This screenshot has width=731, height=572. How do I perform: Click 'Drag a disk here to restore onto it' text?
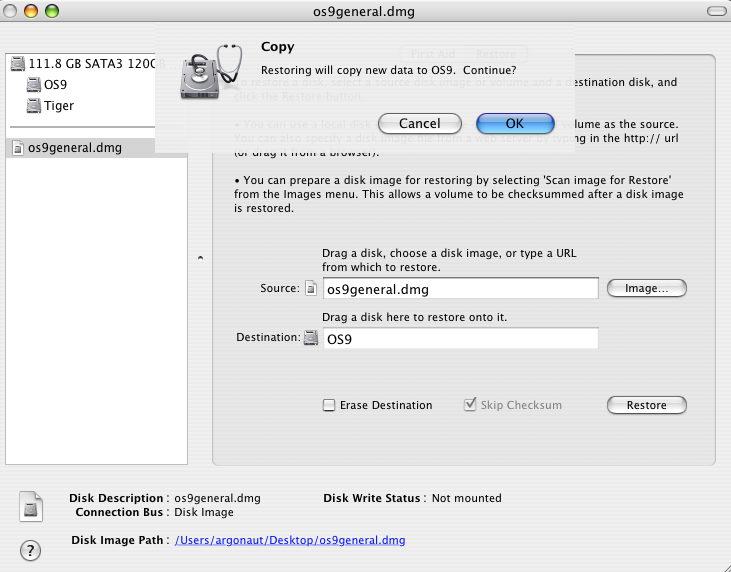[414, 317]
